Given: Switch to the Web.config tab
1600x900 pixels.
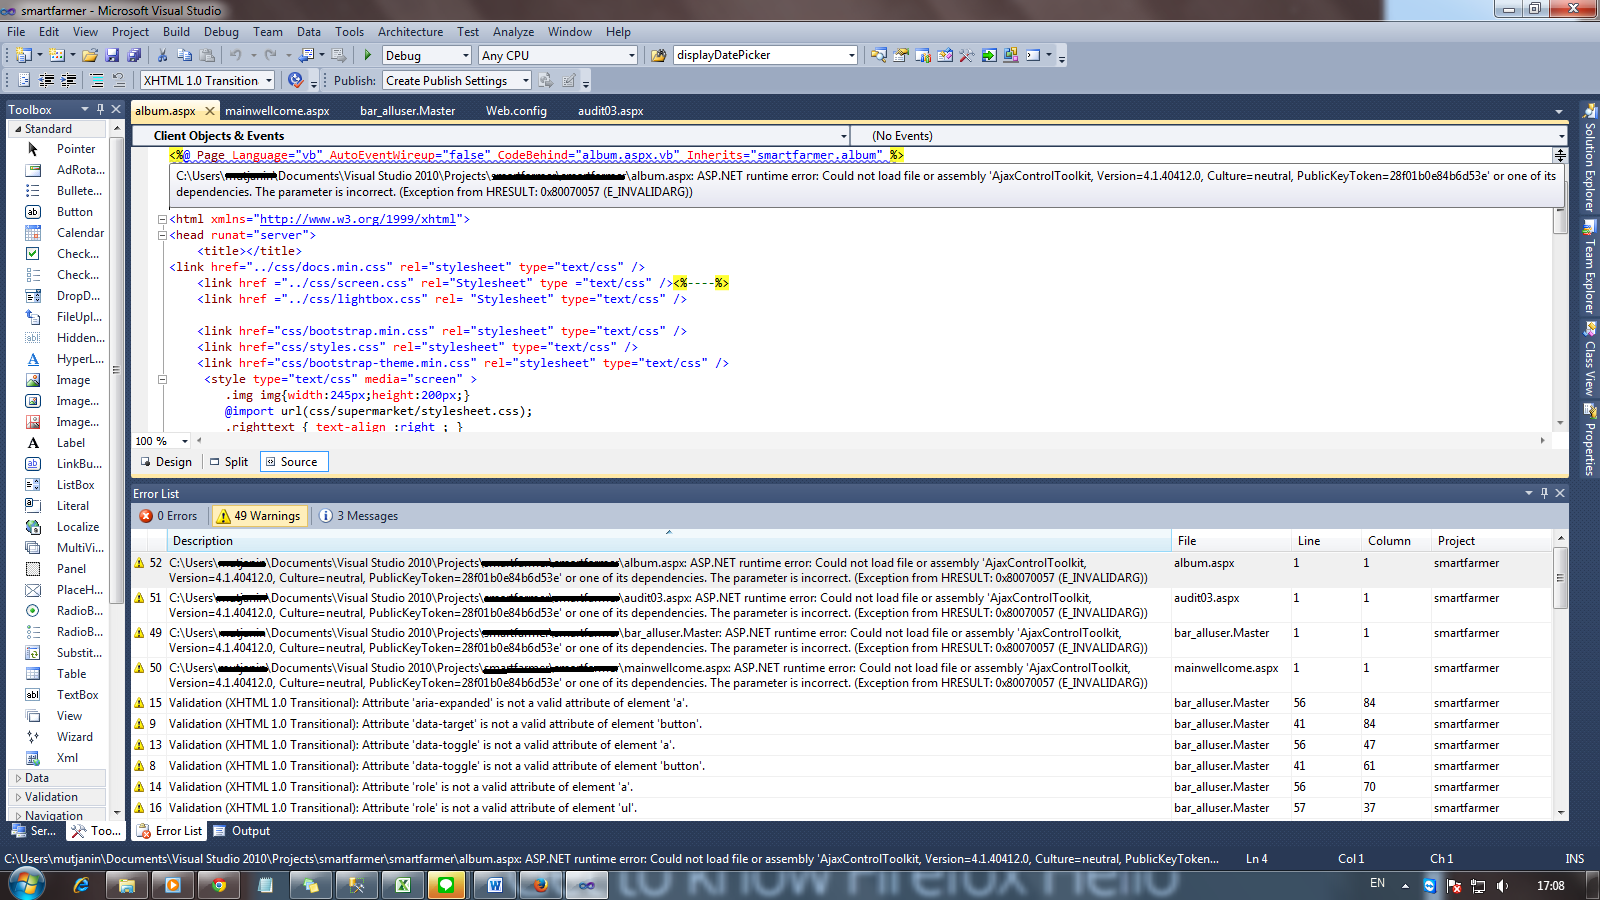Looking at the screenshot, I should (x=516, y=111).
